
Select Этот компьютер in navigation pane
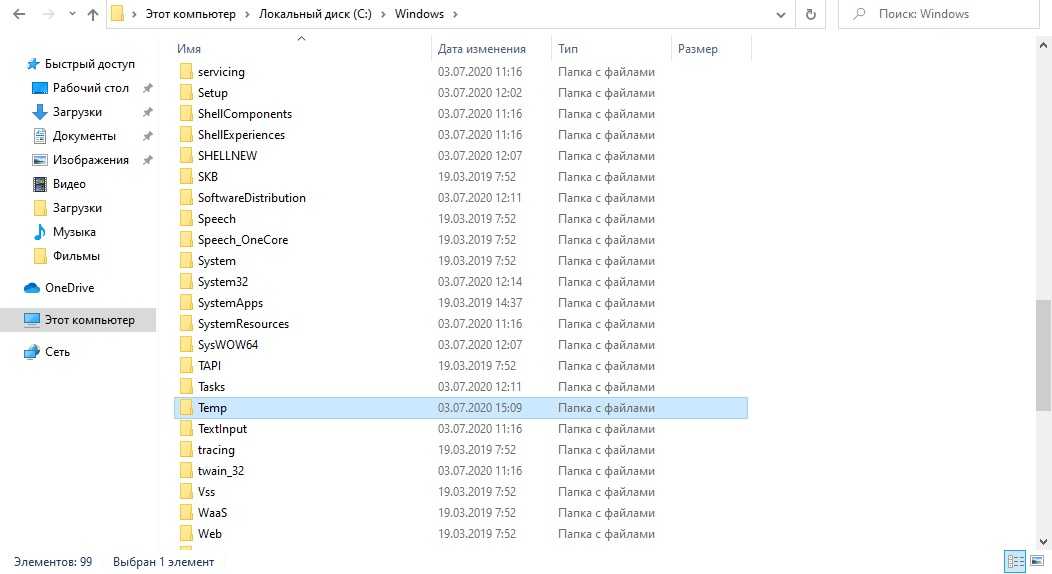point(79,320)
